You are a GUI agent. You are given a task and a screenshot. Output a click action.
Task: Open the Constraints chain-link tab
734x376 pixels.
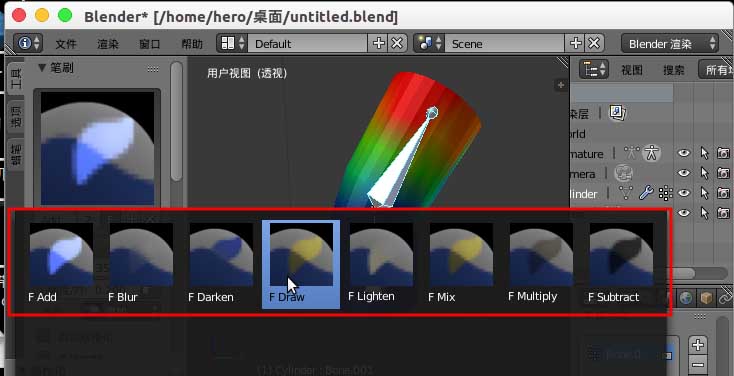point(726,298)
